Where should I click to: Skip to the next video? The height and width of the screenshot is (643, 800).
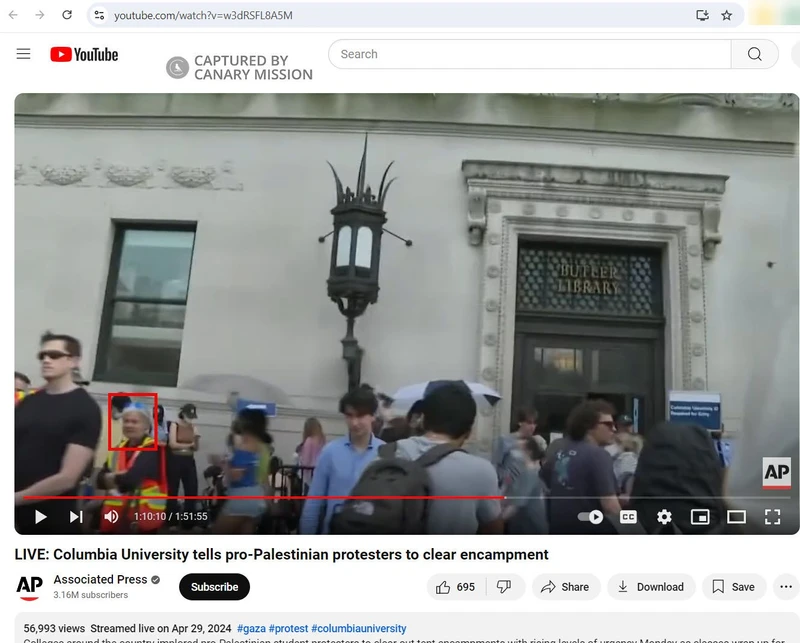tap(76, 517)
